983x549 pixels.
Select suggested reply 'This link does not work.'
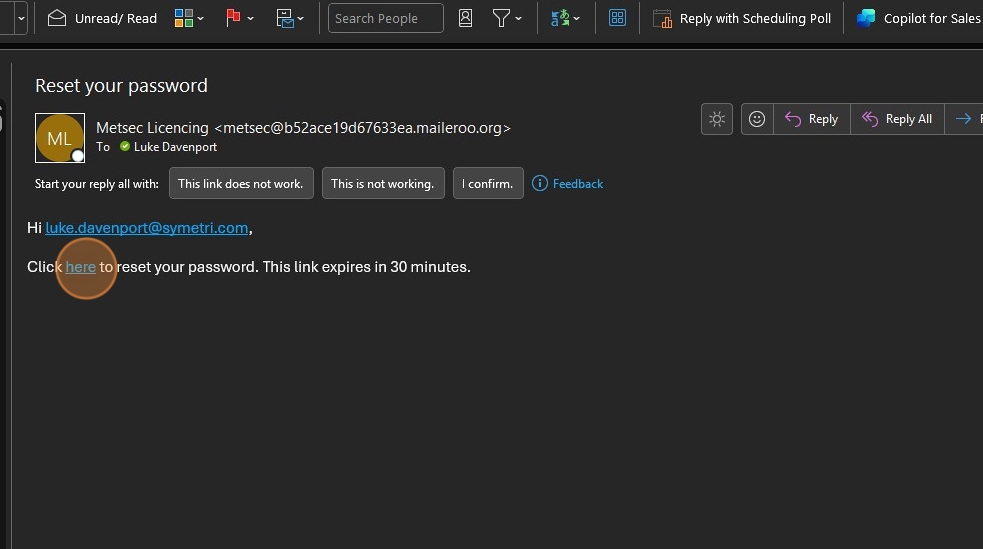241,184
